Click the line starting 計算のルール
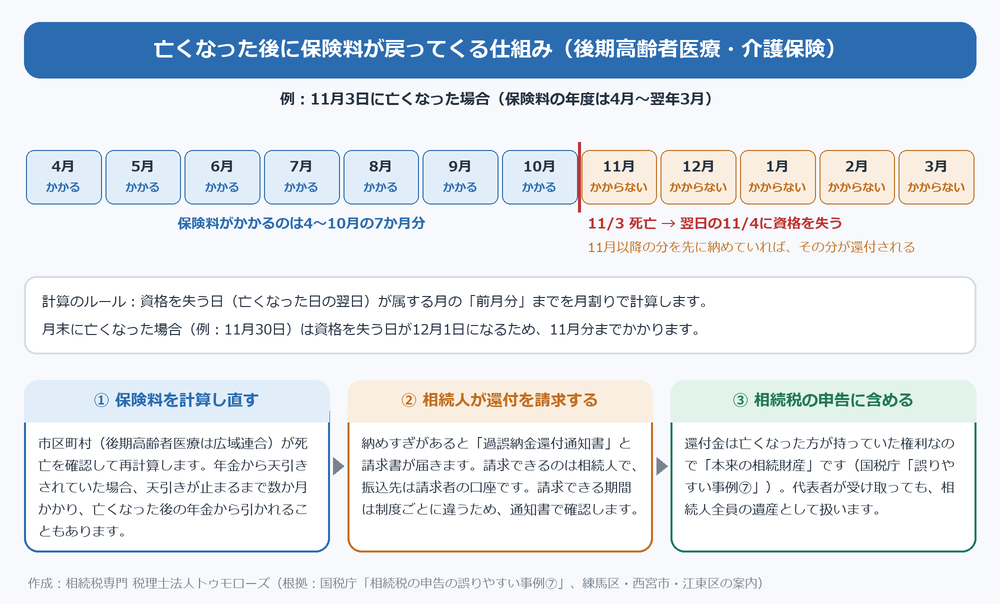1000x604 pixels. click(375, 301)
